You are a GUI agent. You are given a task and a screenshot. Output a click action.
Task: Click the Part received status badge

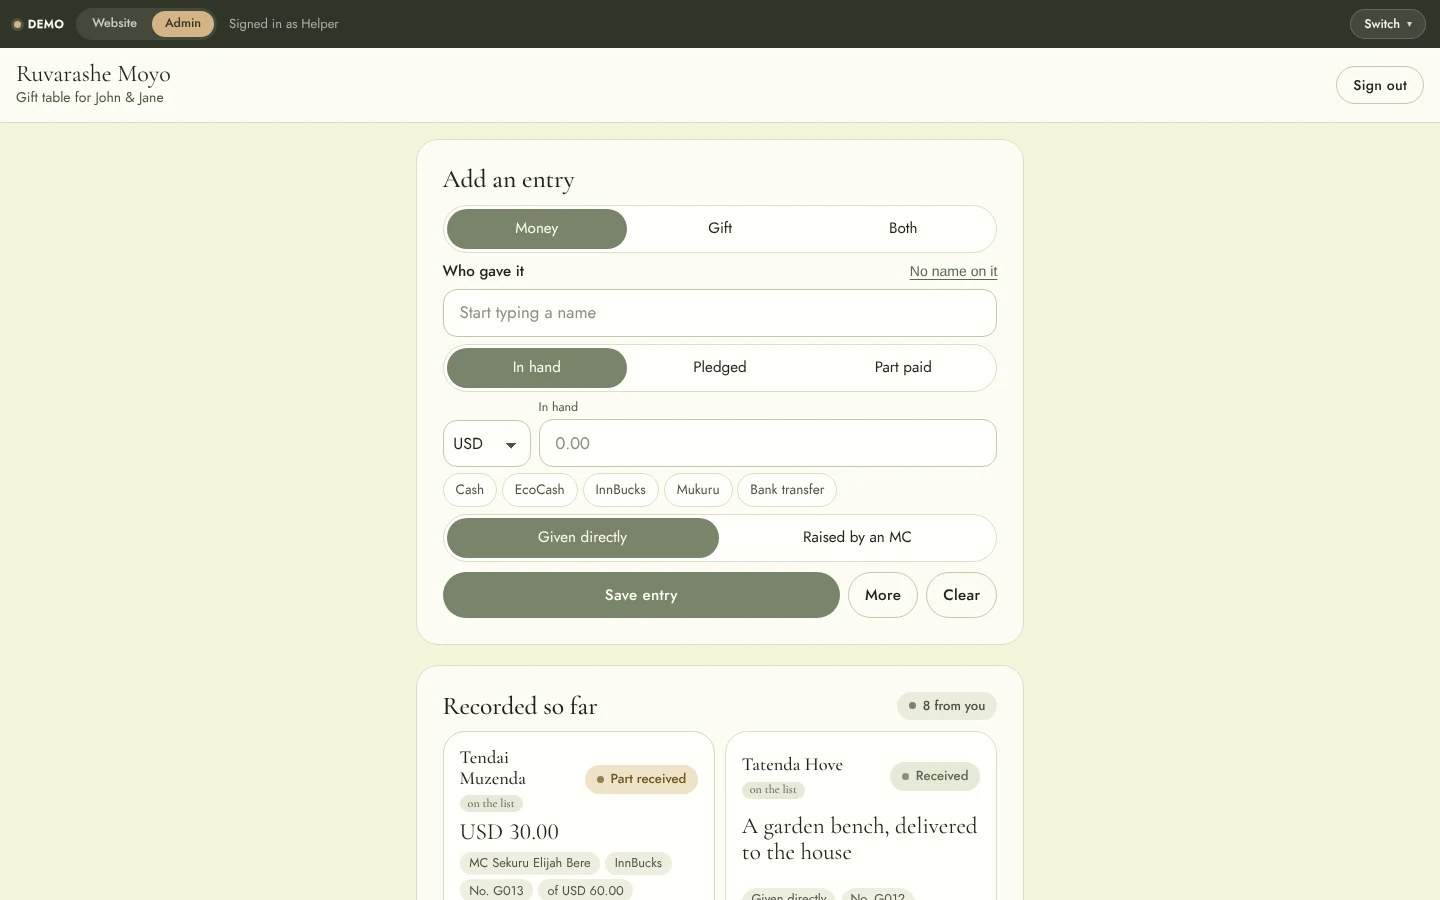[x=641, y=779]
